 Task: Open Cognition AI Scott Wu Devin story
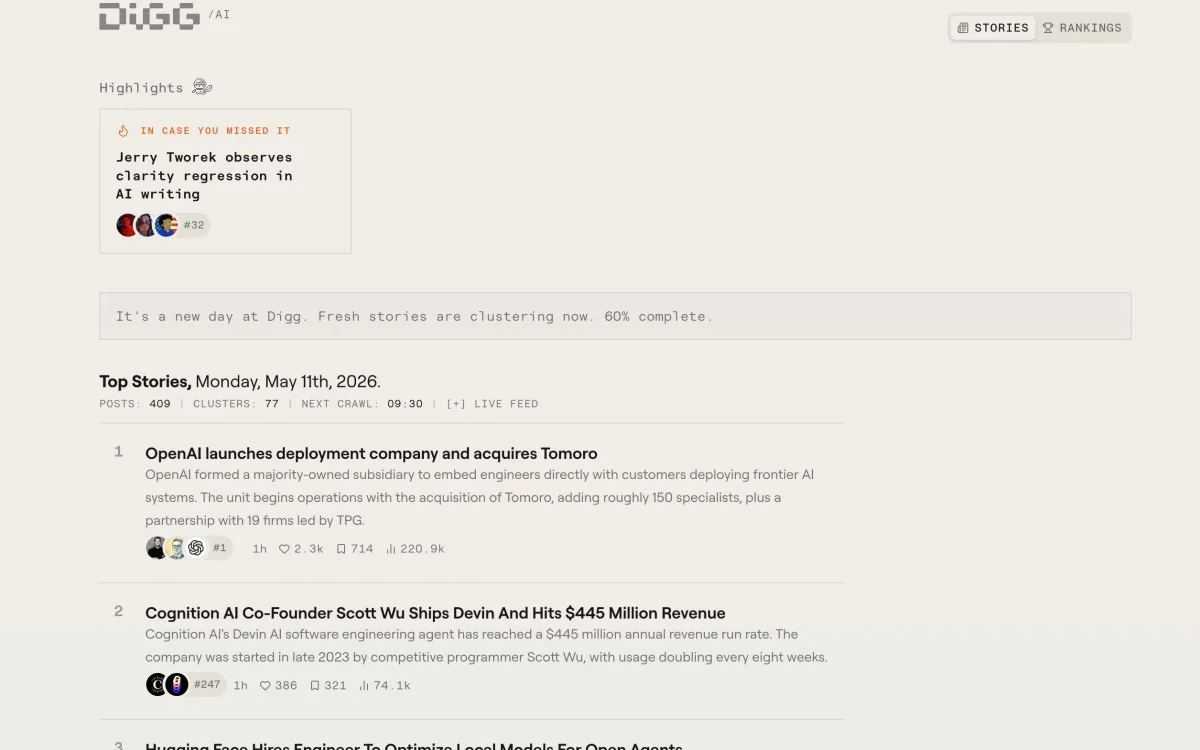coord(435,613)
